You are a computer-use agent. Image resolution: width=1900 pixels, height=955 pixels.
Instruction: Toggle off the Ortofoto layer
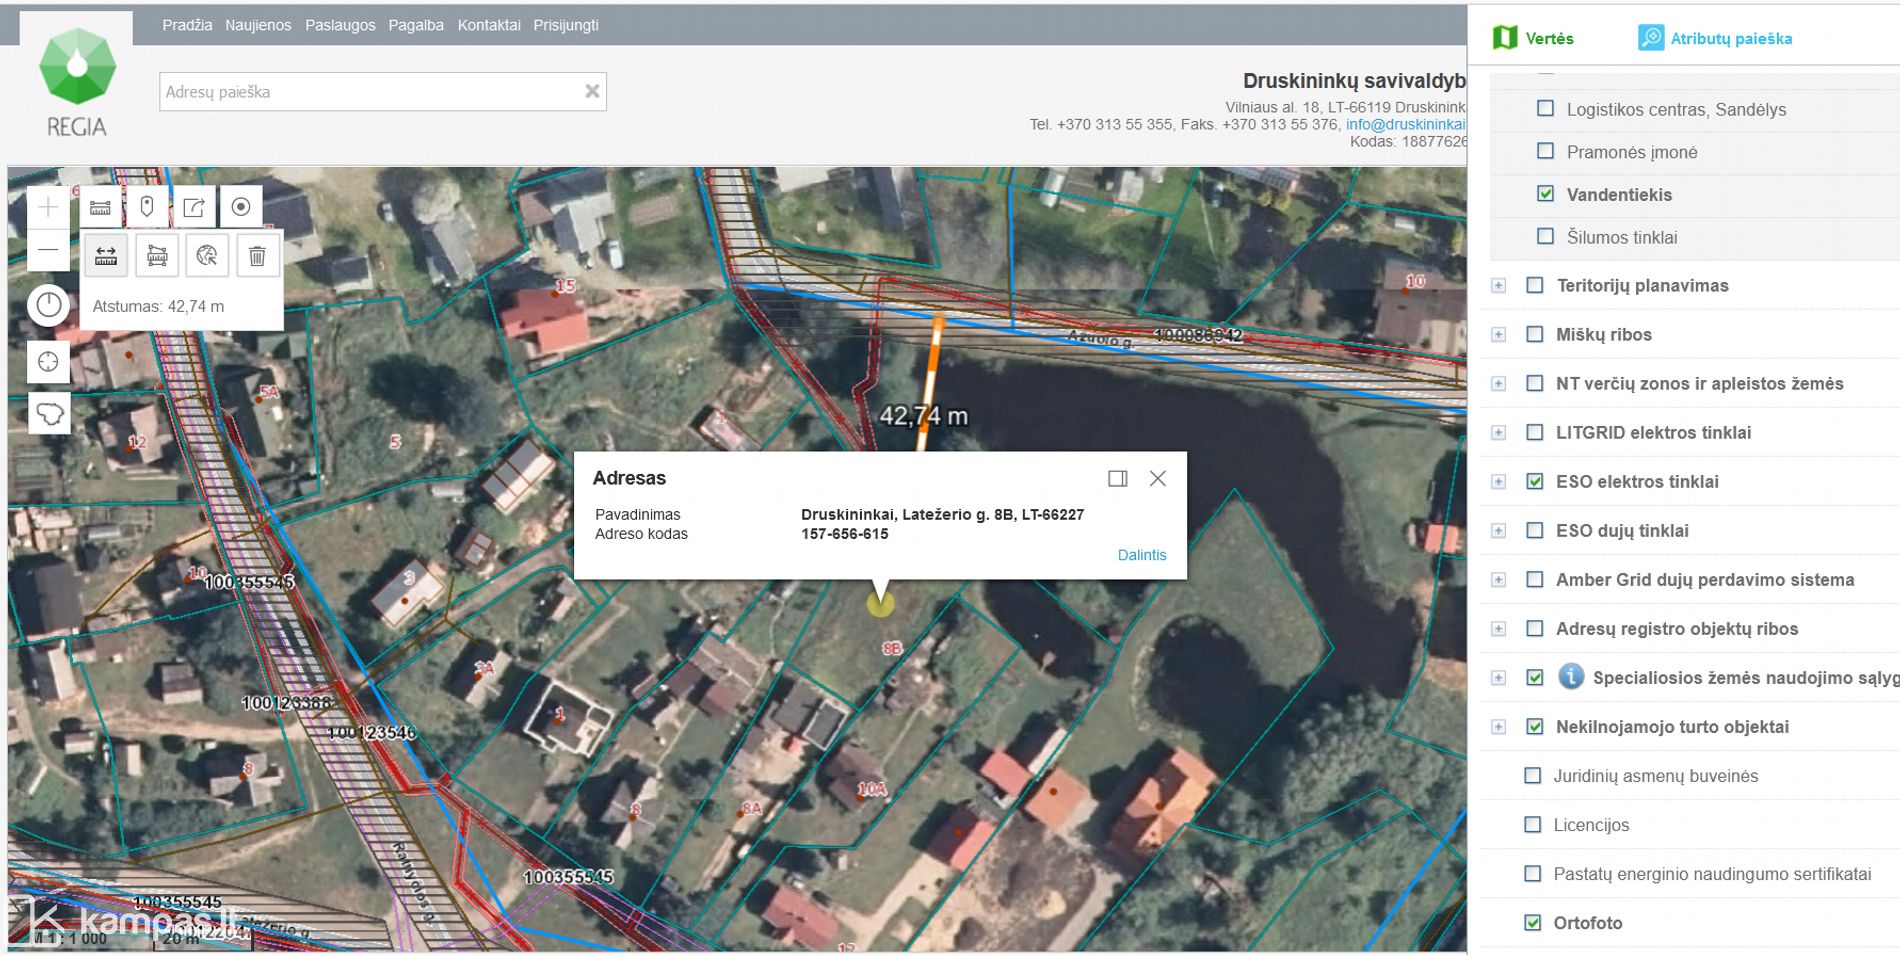(x=1532, y=922)
